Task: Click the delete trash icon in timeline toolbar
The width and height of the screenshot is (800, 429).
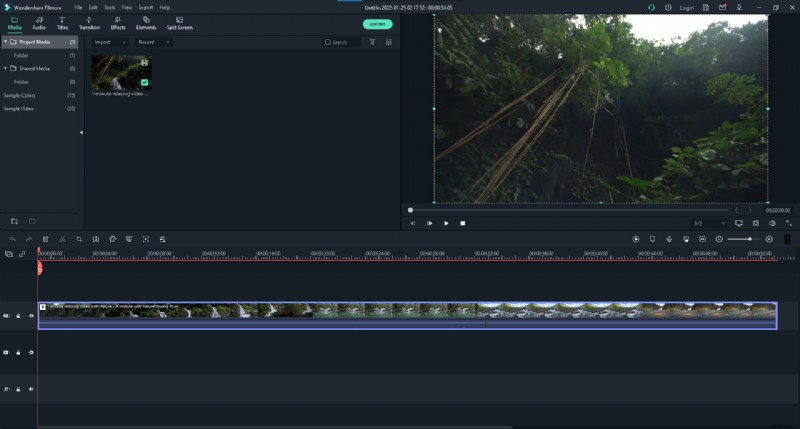Action: pos(45,239)
